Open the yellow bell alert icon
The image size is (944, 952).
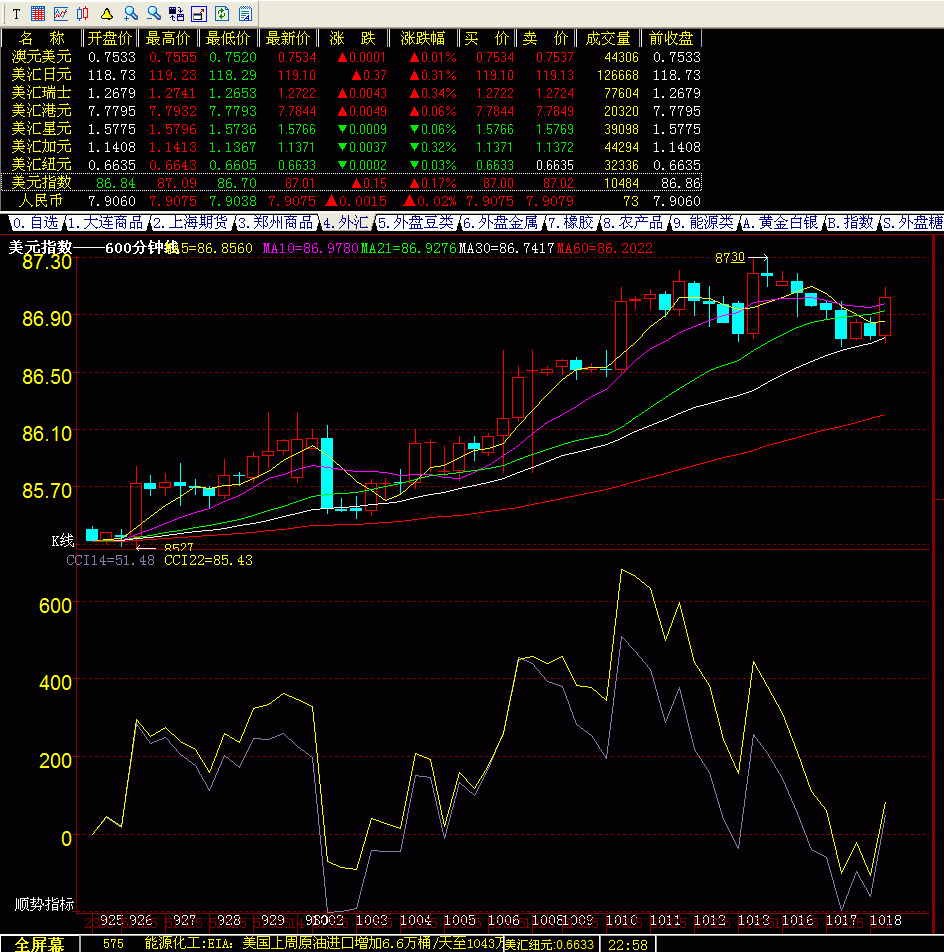pos(107,13)
